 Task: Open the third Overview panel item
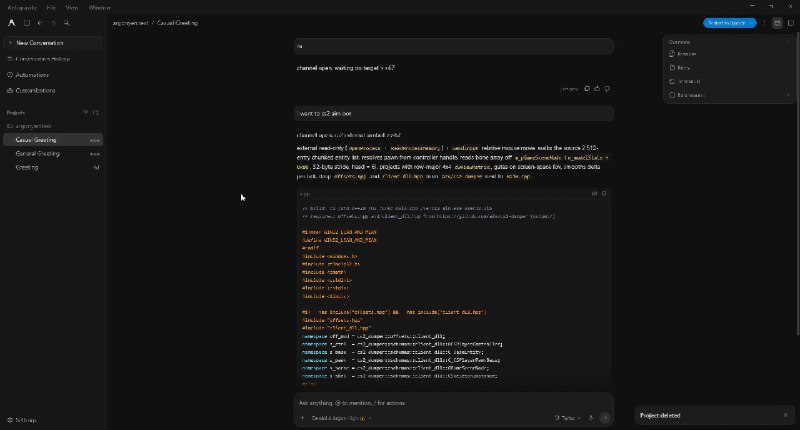pyautogui.click(x=685, y=81)
